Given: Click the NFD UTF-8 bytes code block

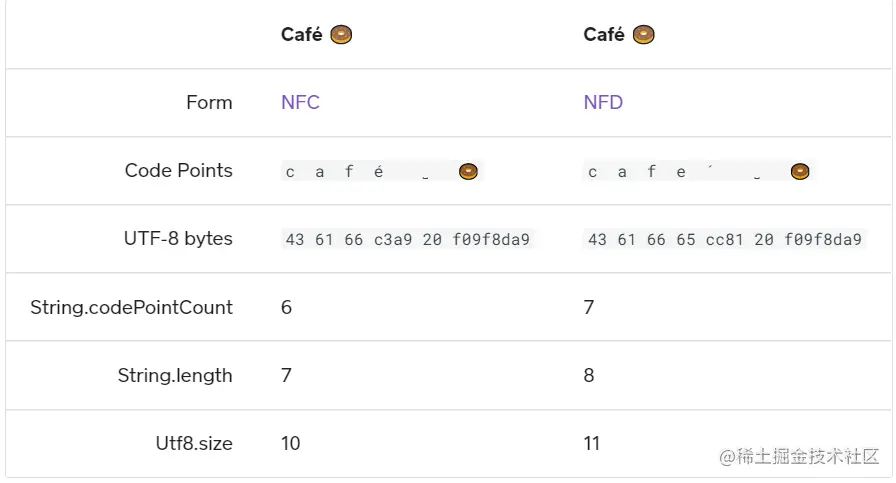Looking at the screenshot, I should (x=725, y=239).
